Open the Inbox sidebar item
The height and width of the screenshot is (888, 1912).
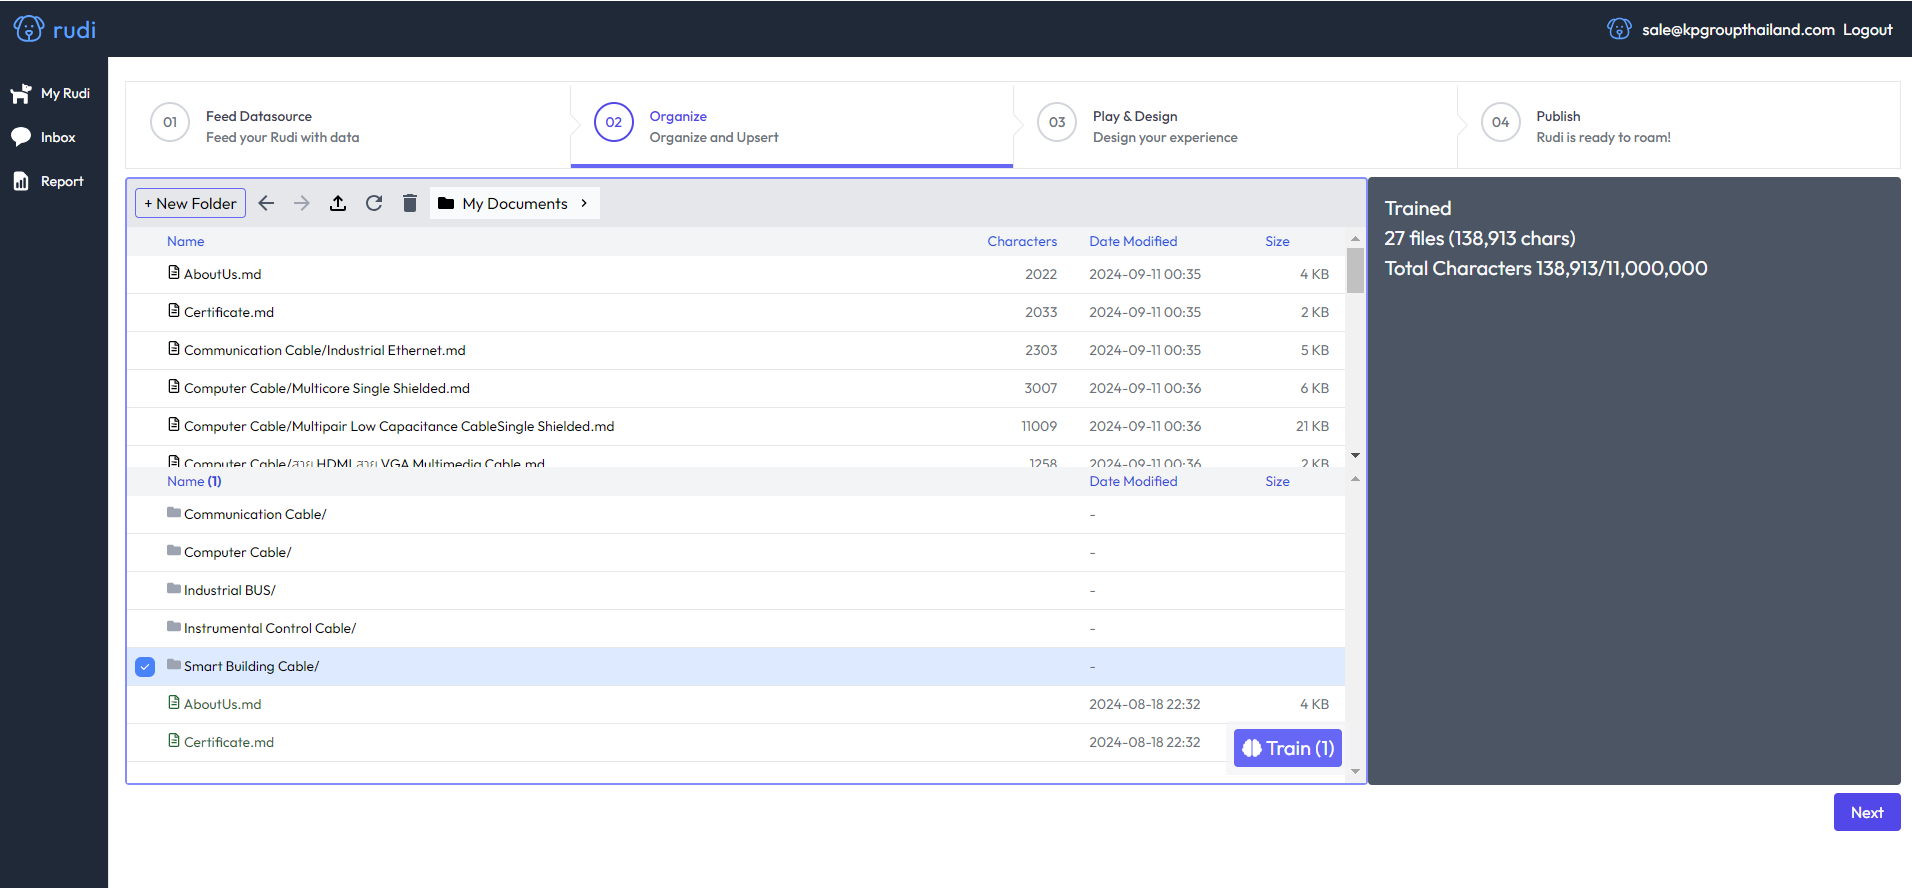pyautogui.click(x=43, y=137)
